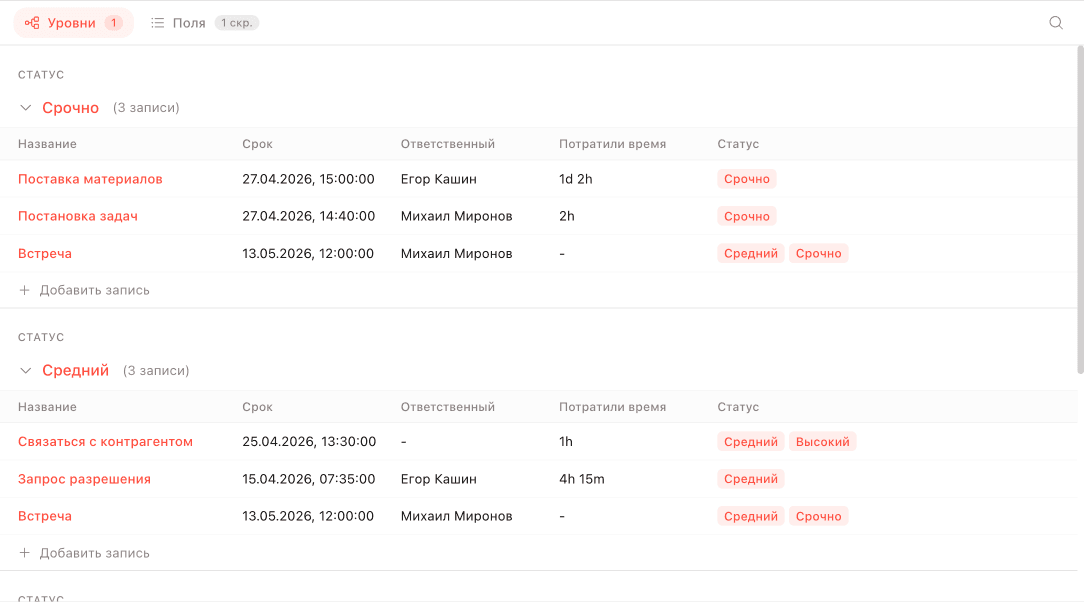Click Срок header in Срочно table
The height and width of the screenshot is (602, 1084).
[257, 144]
